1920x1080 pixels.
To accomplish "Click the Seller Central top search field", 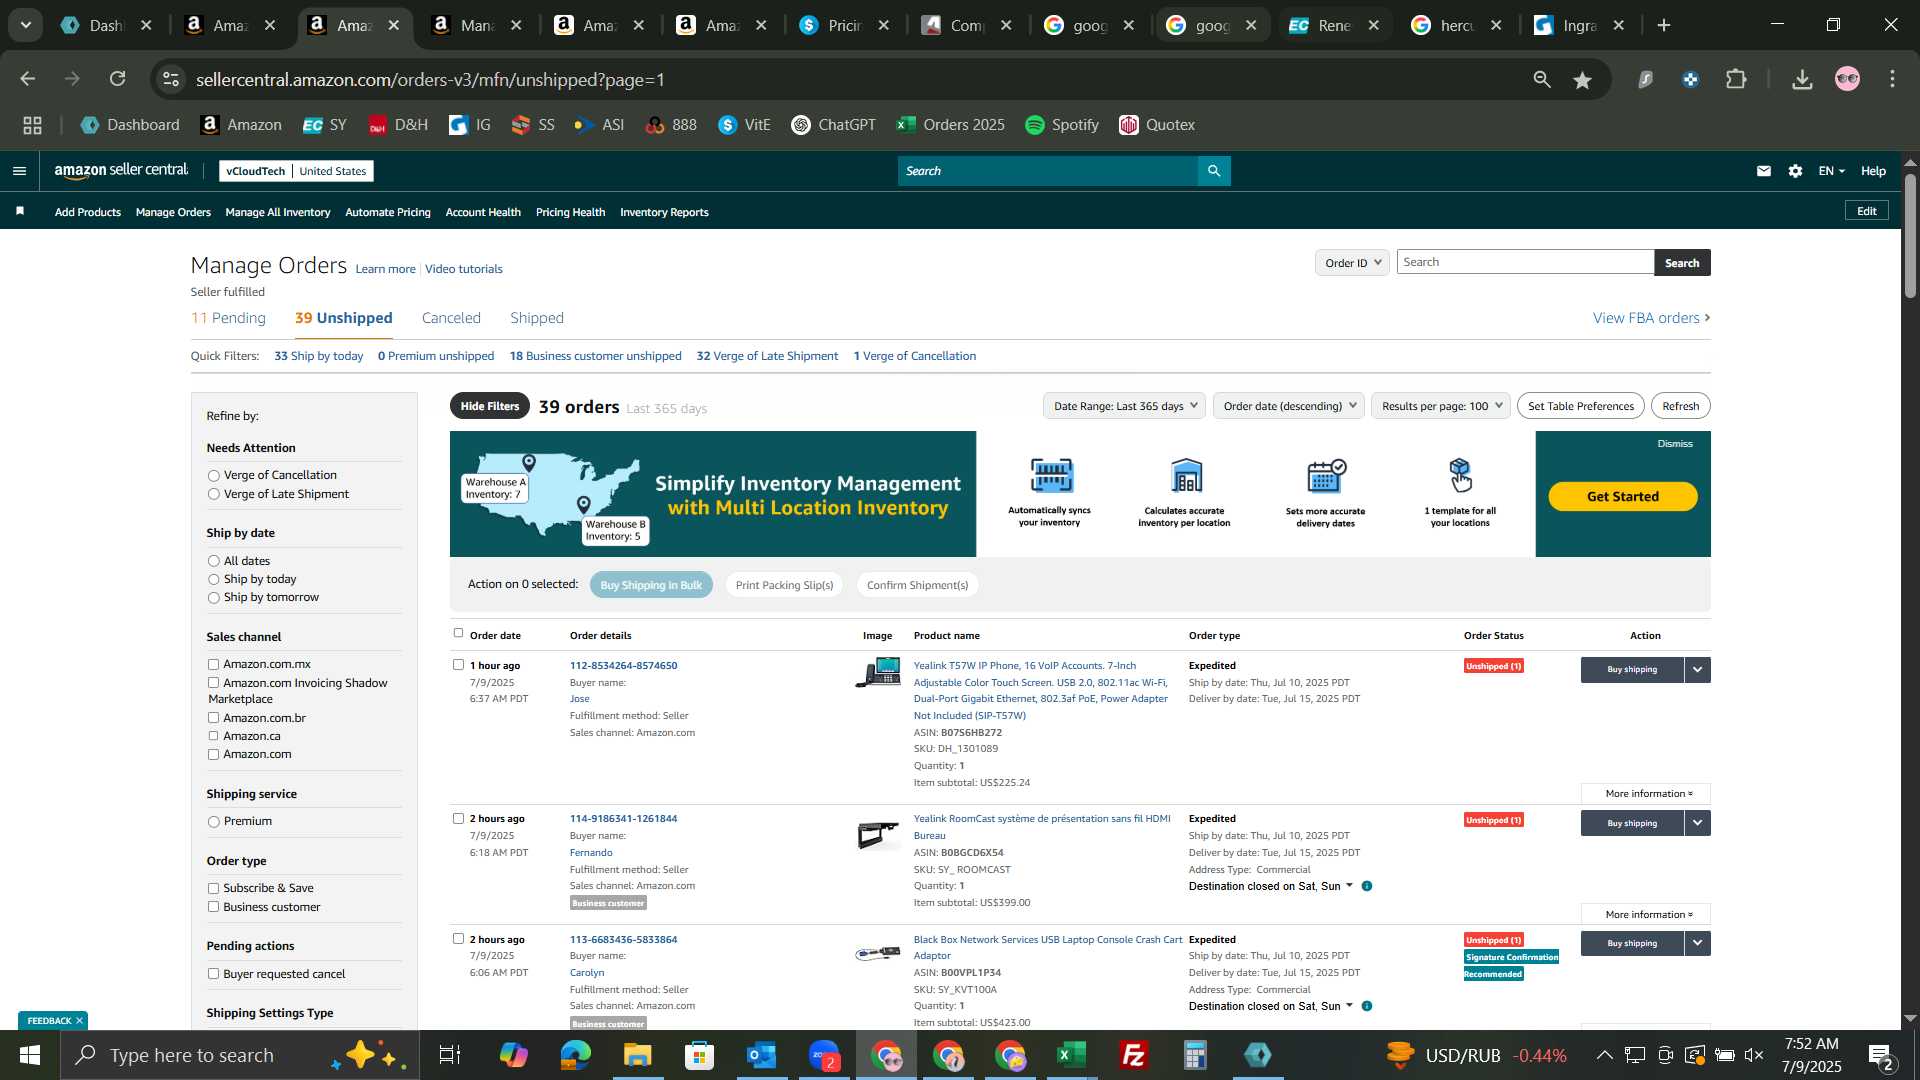I will 1048,171.
